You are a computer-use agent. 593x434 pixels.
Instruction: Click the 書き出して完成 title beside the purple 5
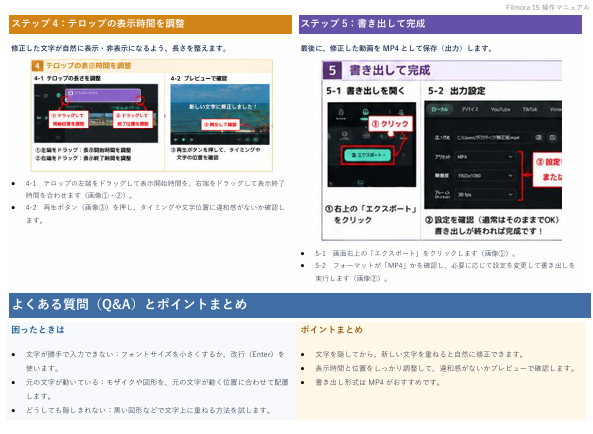[x=390, y=70]
